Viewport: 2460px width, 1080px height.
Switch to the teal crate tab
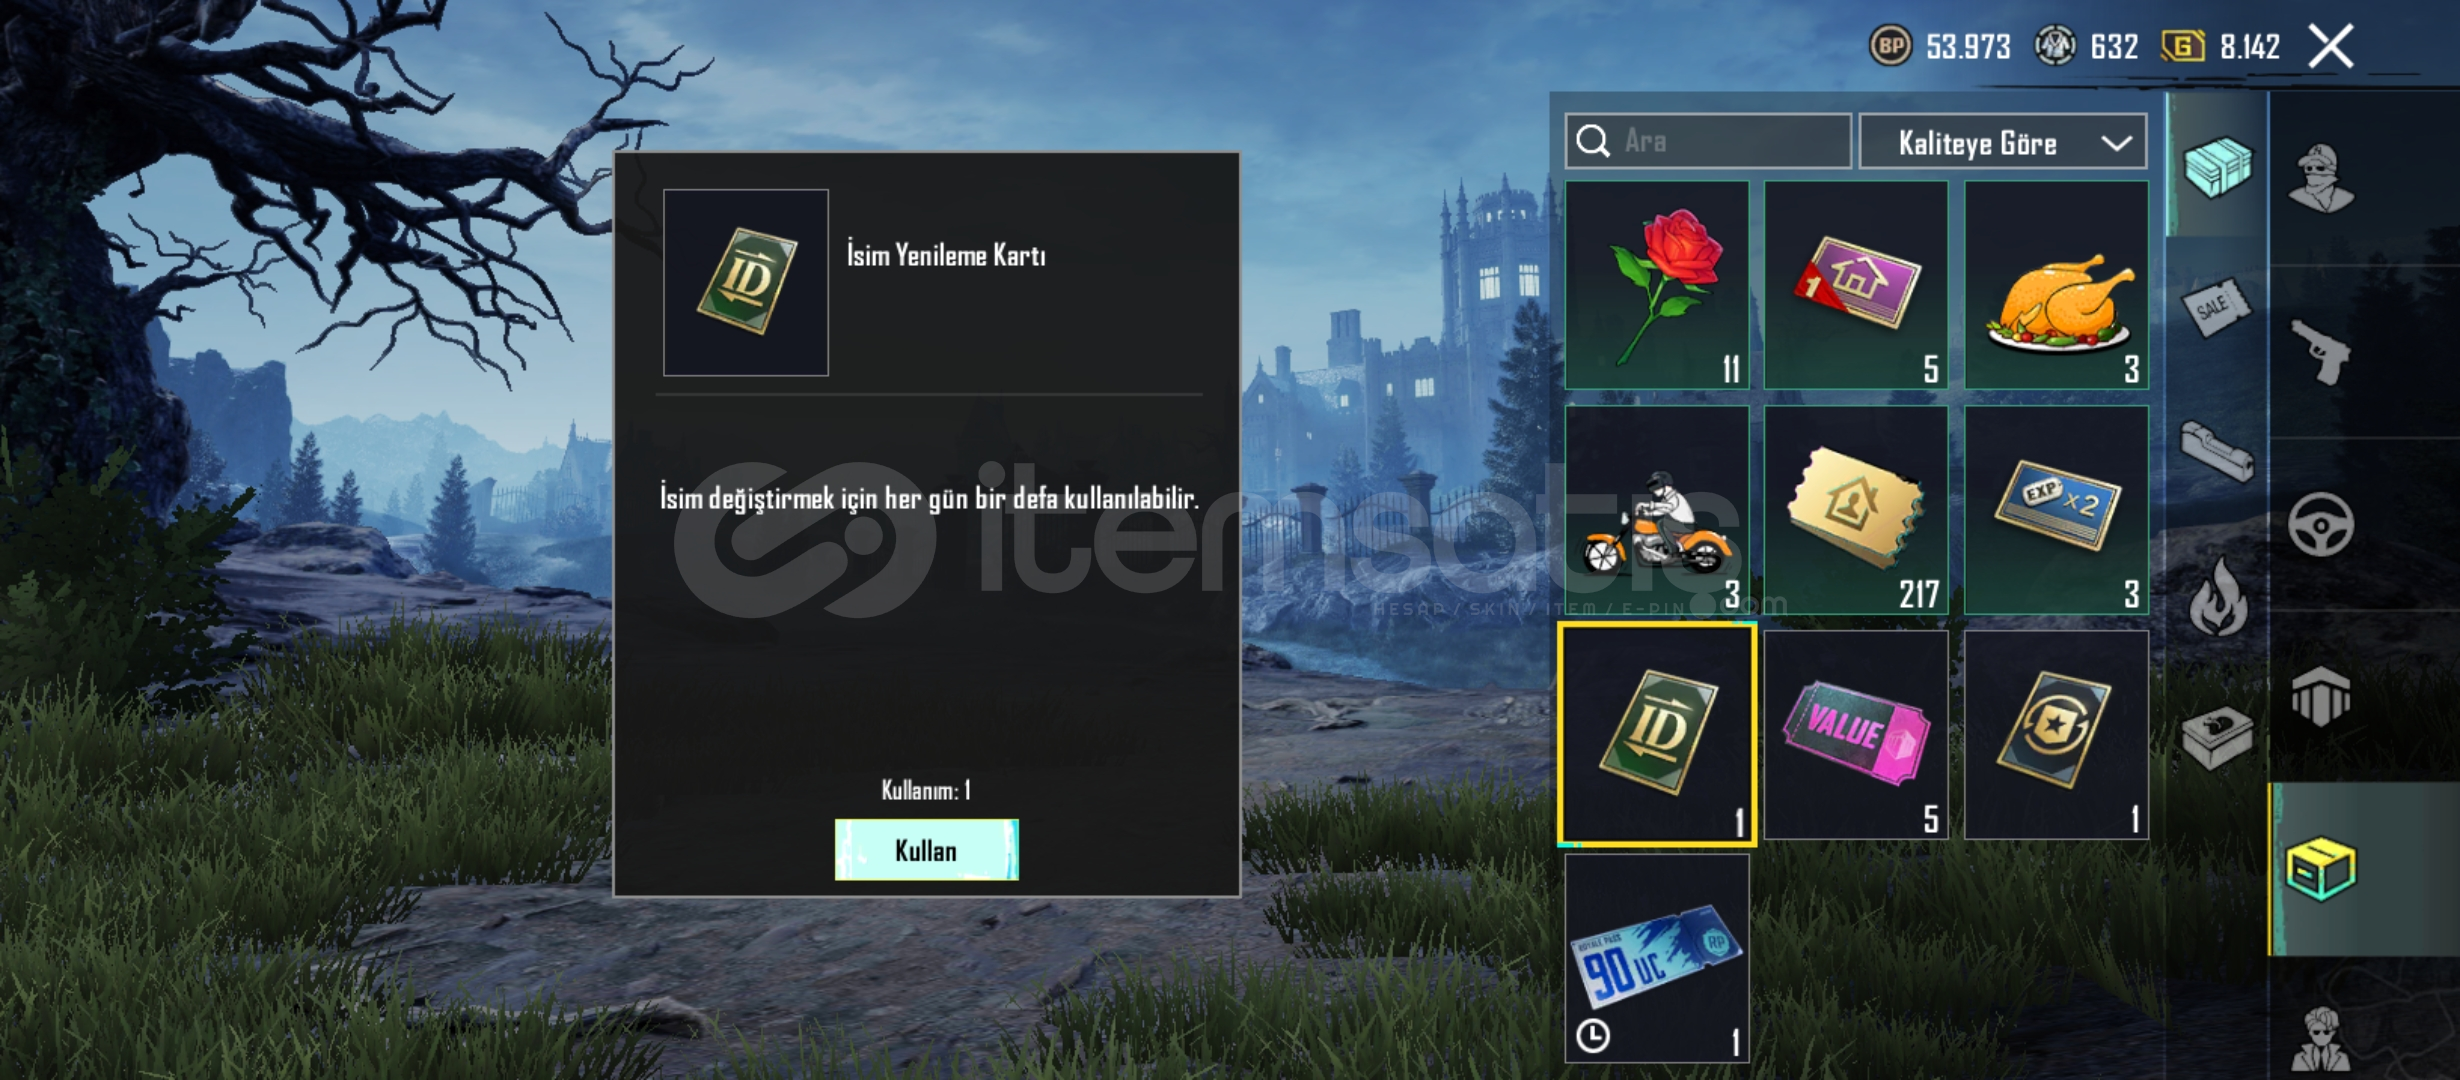(x=2216, y=167)
